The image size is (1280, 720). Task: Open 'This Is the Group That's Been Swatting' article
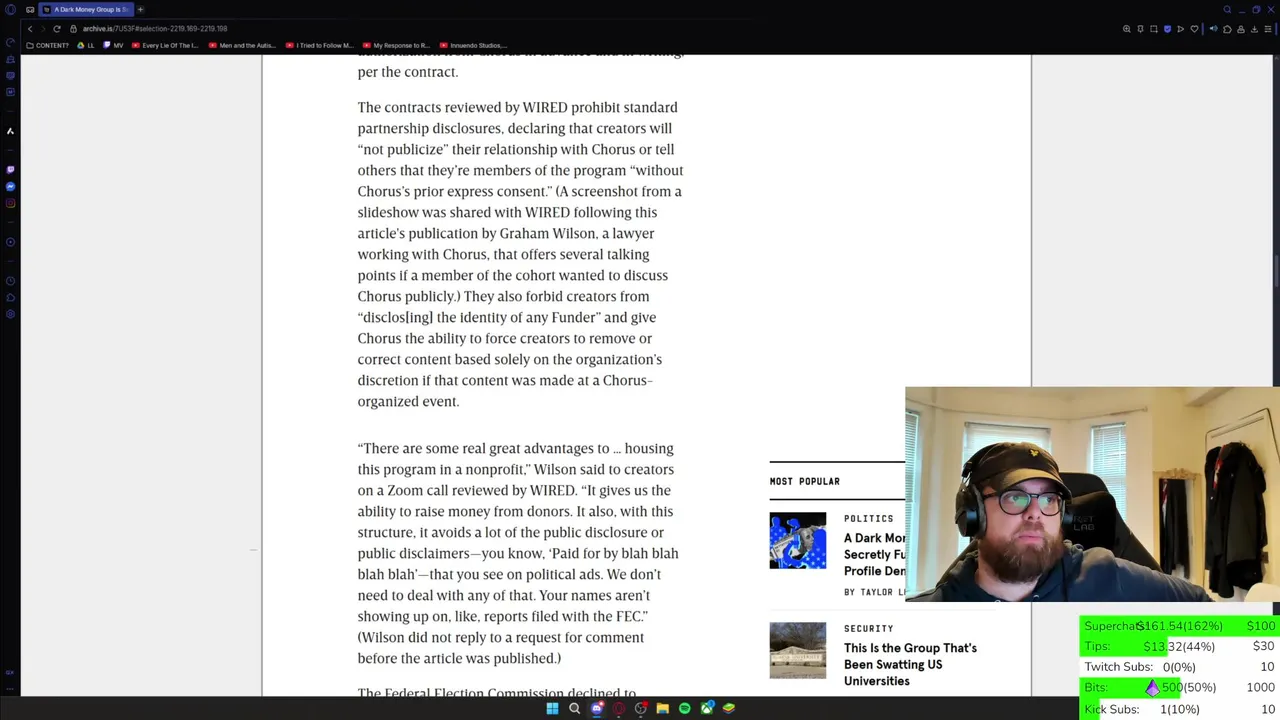point(910,664)
